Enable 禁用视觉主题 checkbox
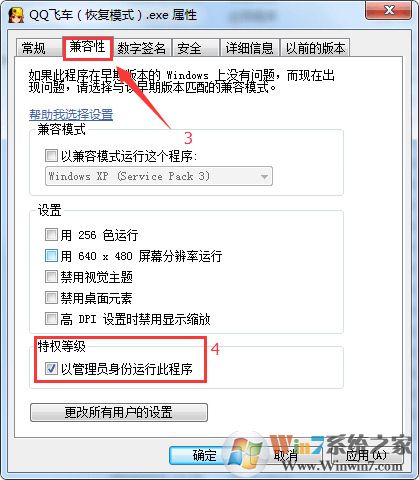 coord(51,277)
